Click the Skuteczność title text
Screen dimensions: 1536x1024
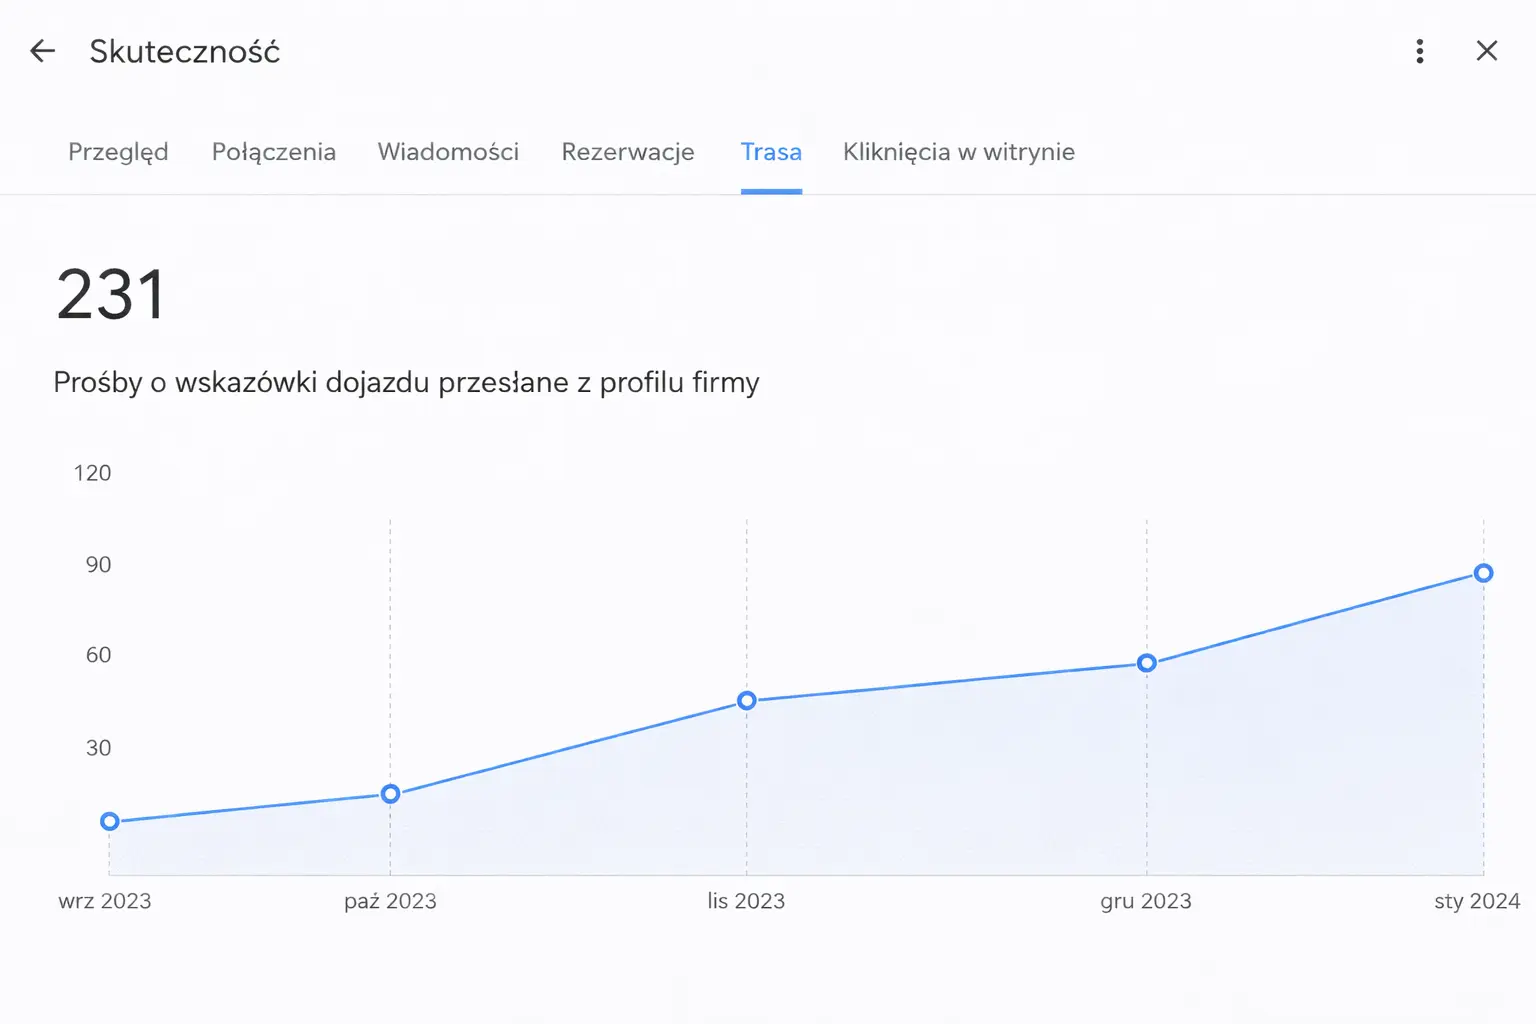185,51
